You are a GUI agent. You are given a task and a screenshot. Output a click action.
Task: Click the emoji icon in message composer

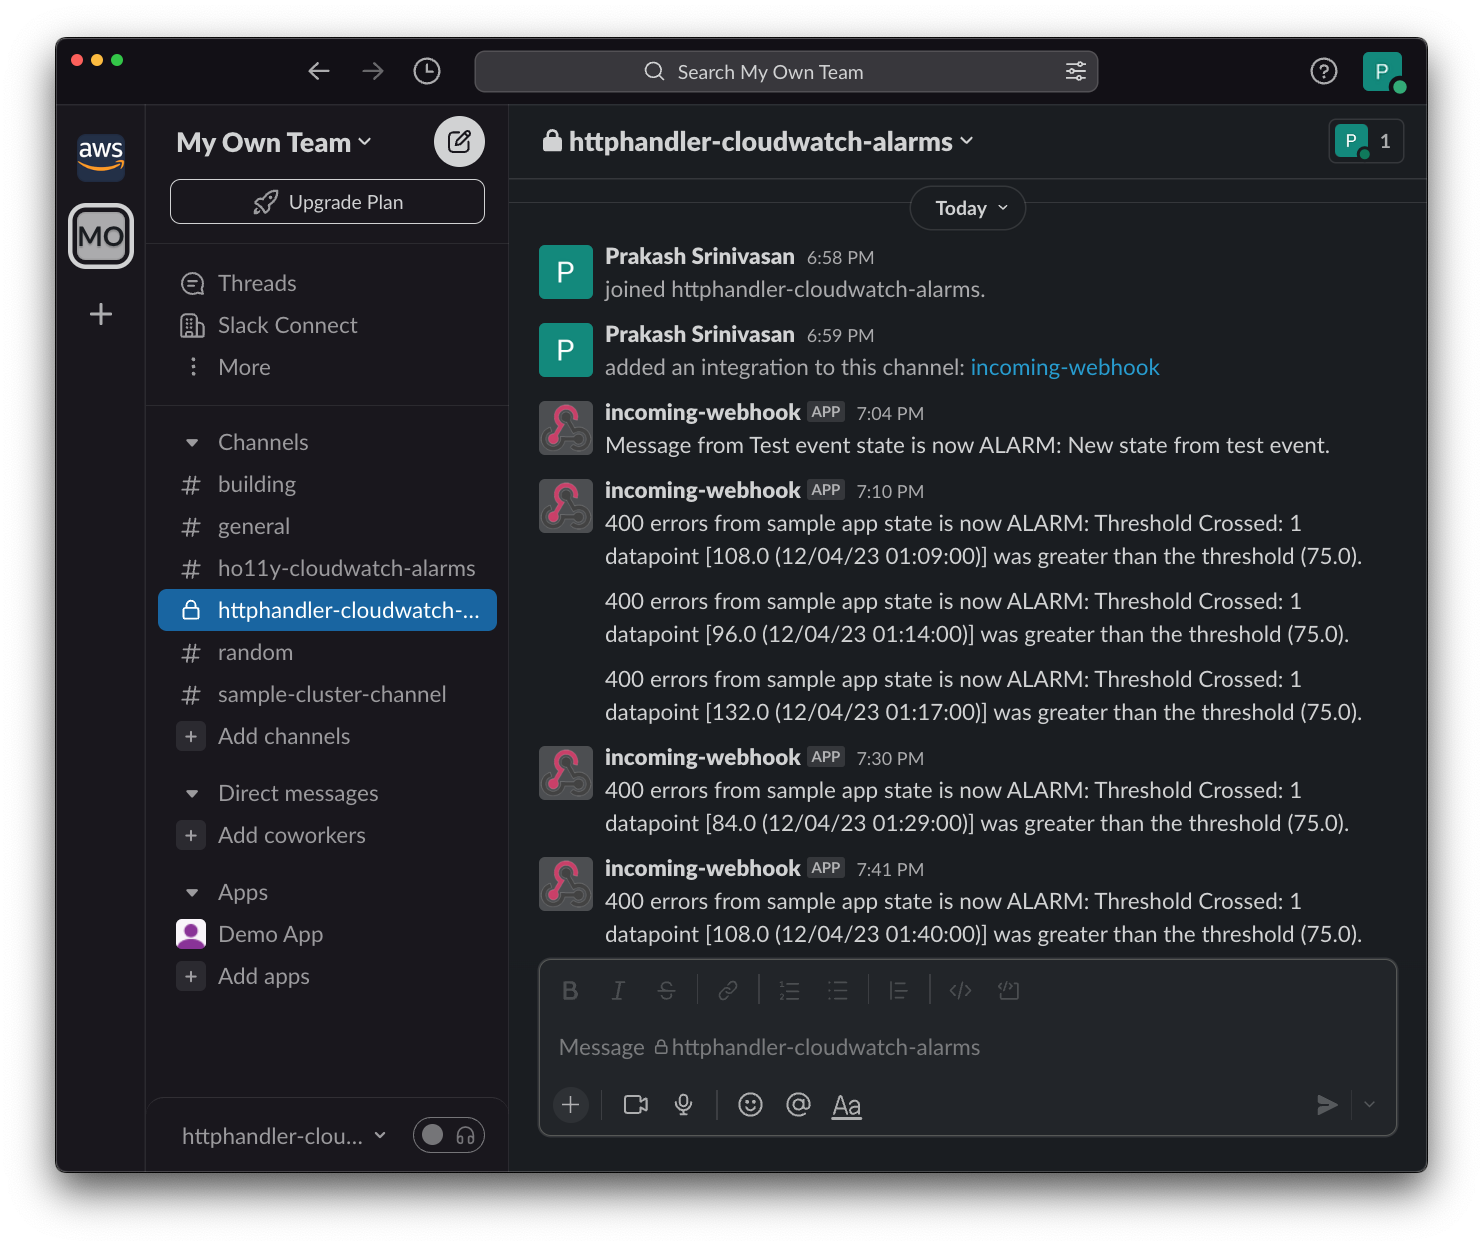(x=750, y=1105)
